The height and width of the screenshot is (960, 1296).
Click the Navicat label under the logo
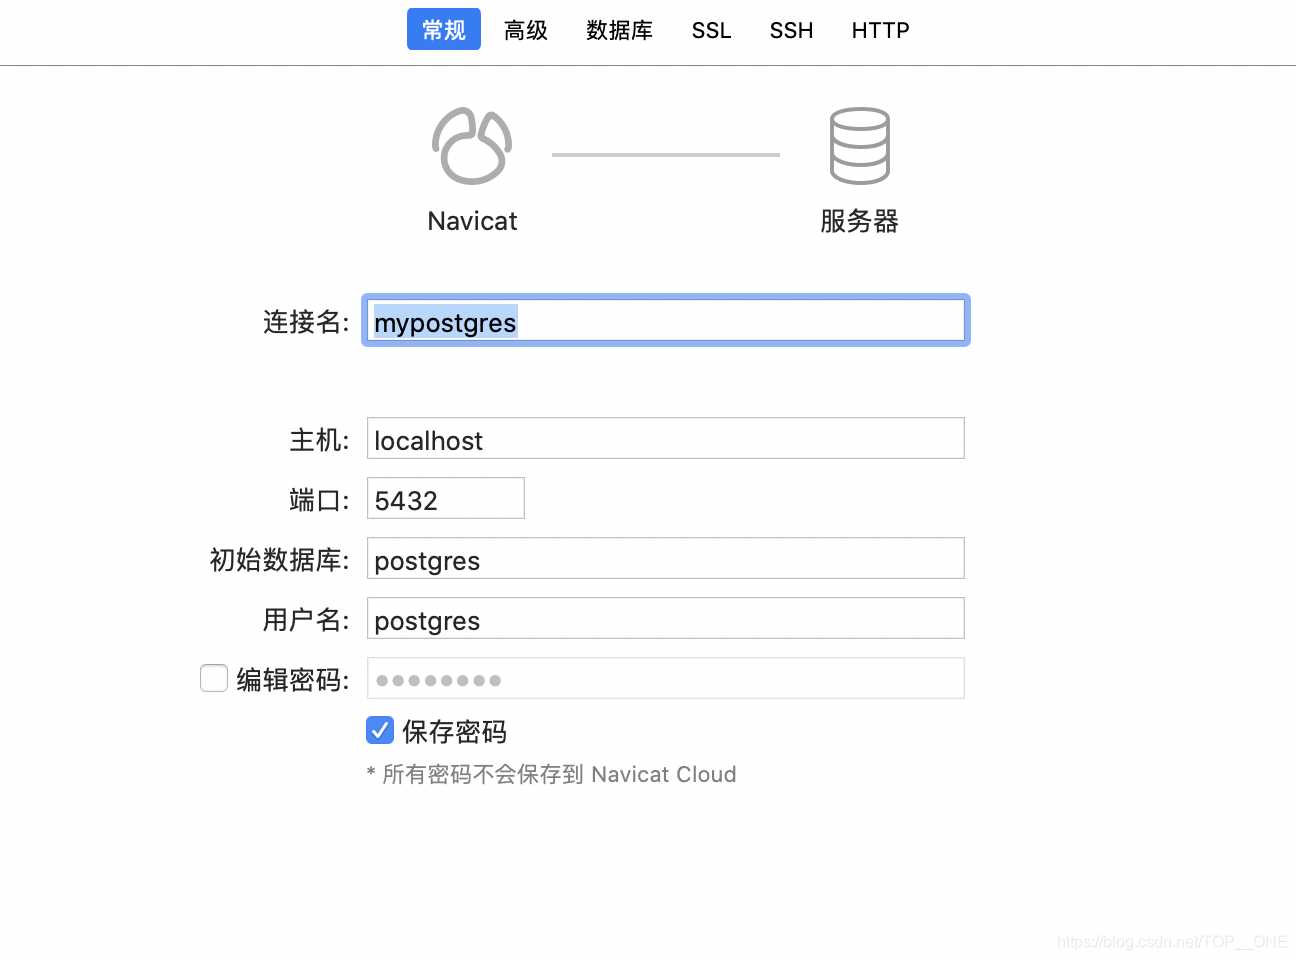pos(472,221)
